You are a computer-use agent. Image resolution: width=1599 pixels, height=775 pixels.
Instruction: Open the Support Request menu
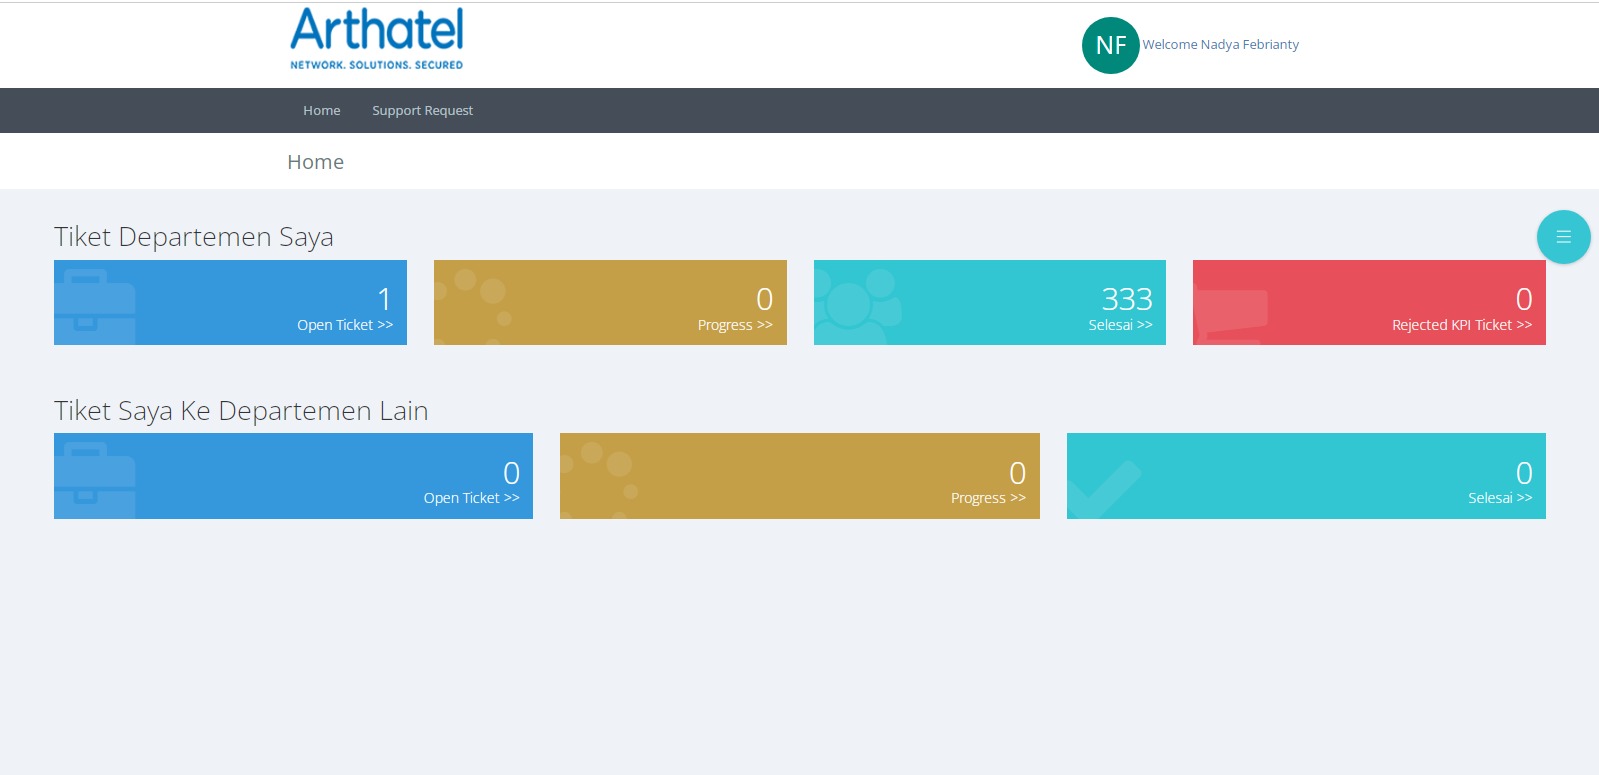click(x=422, y=111)
